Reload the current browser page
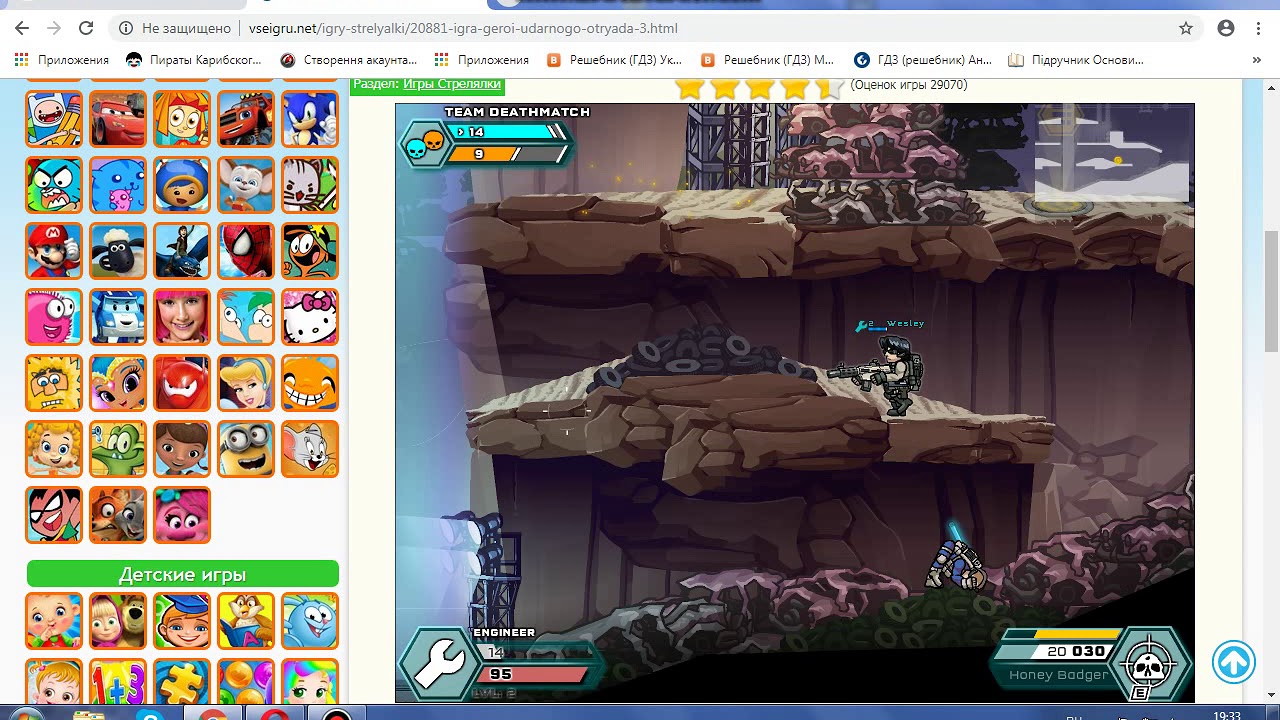This screenshot has height=720, width=1280. (86, 28)
